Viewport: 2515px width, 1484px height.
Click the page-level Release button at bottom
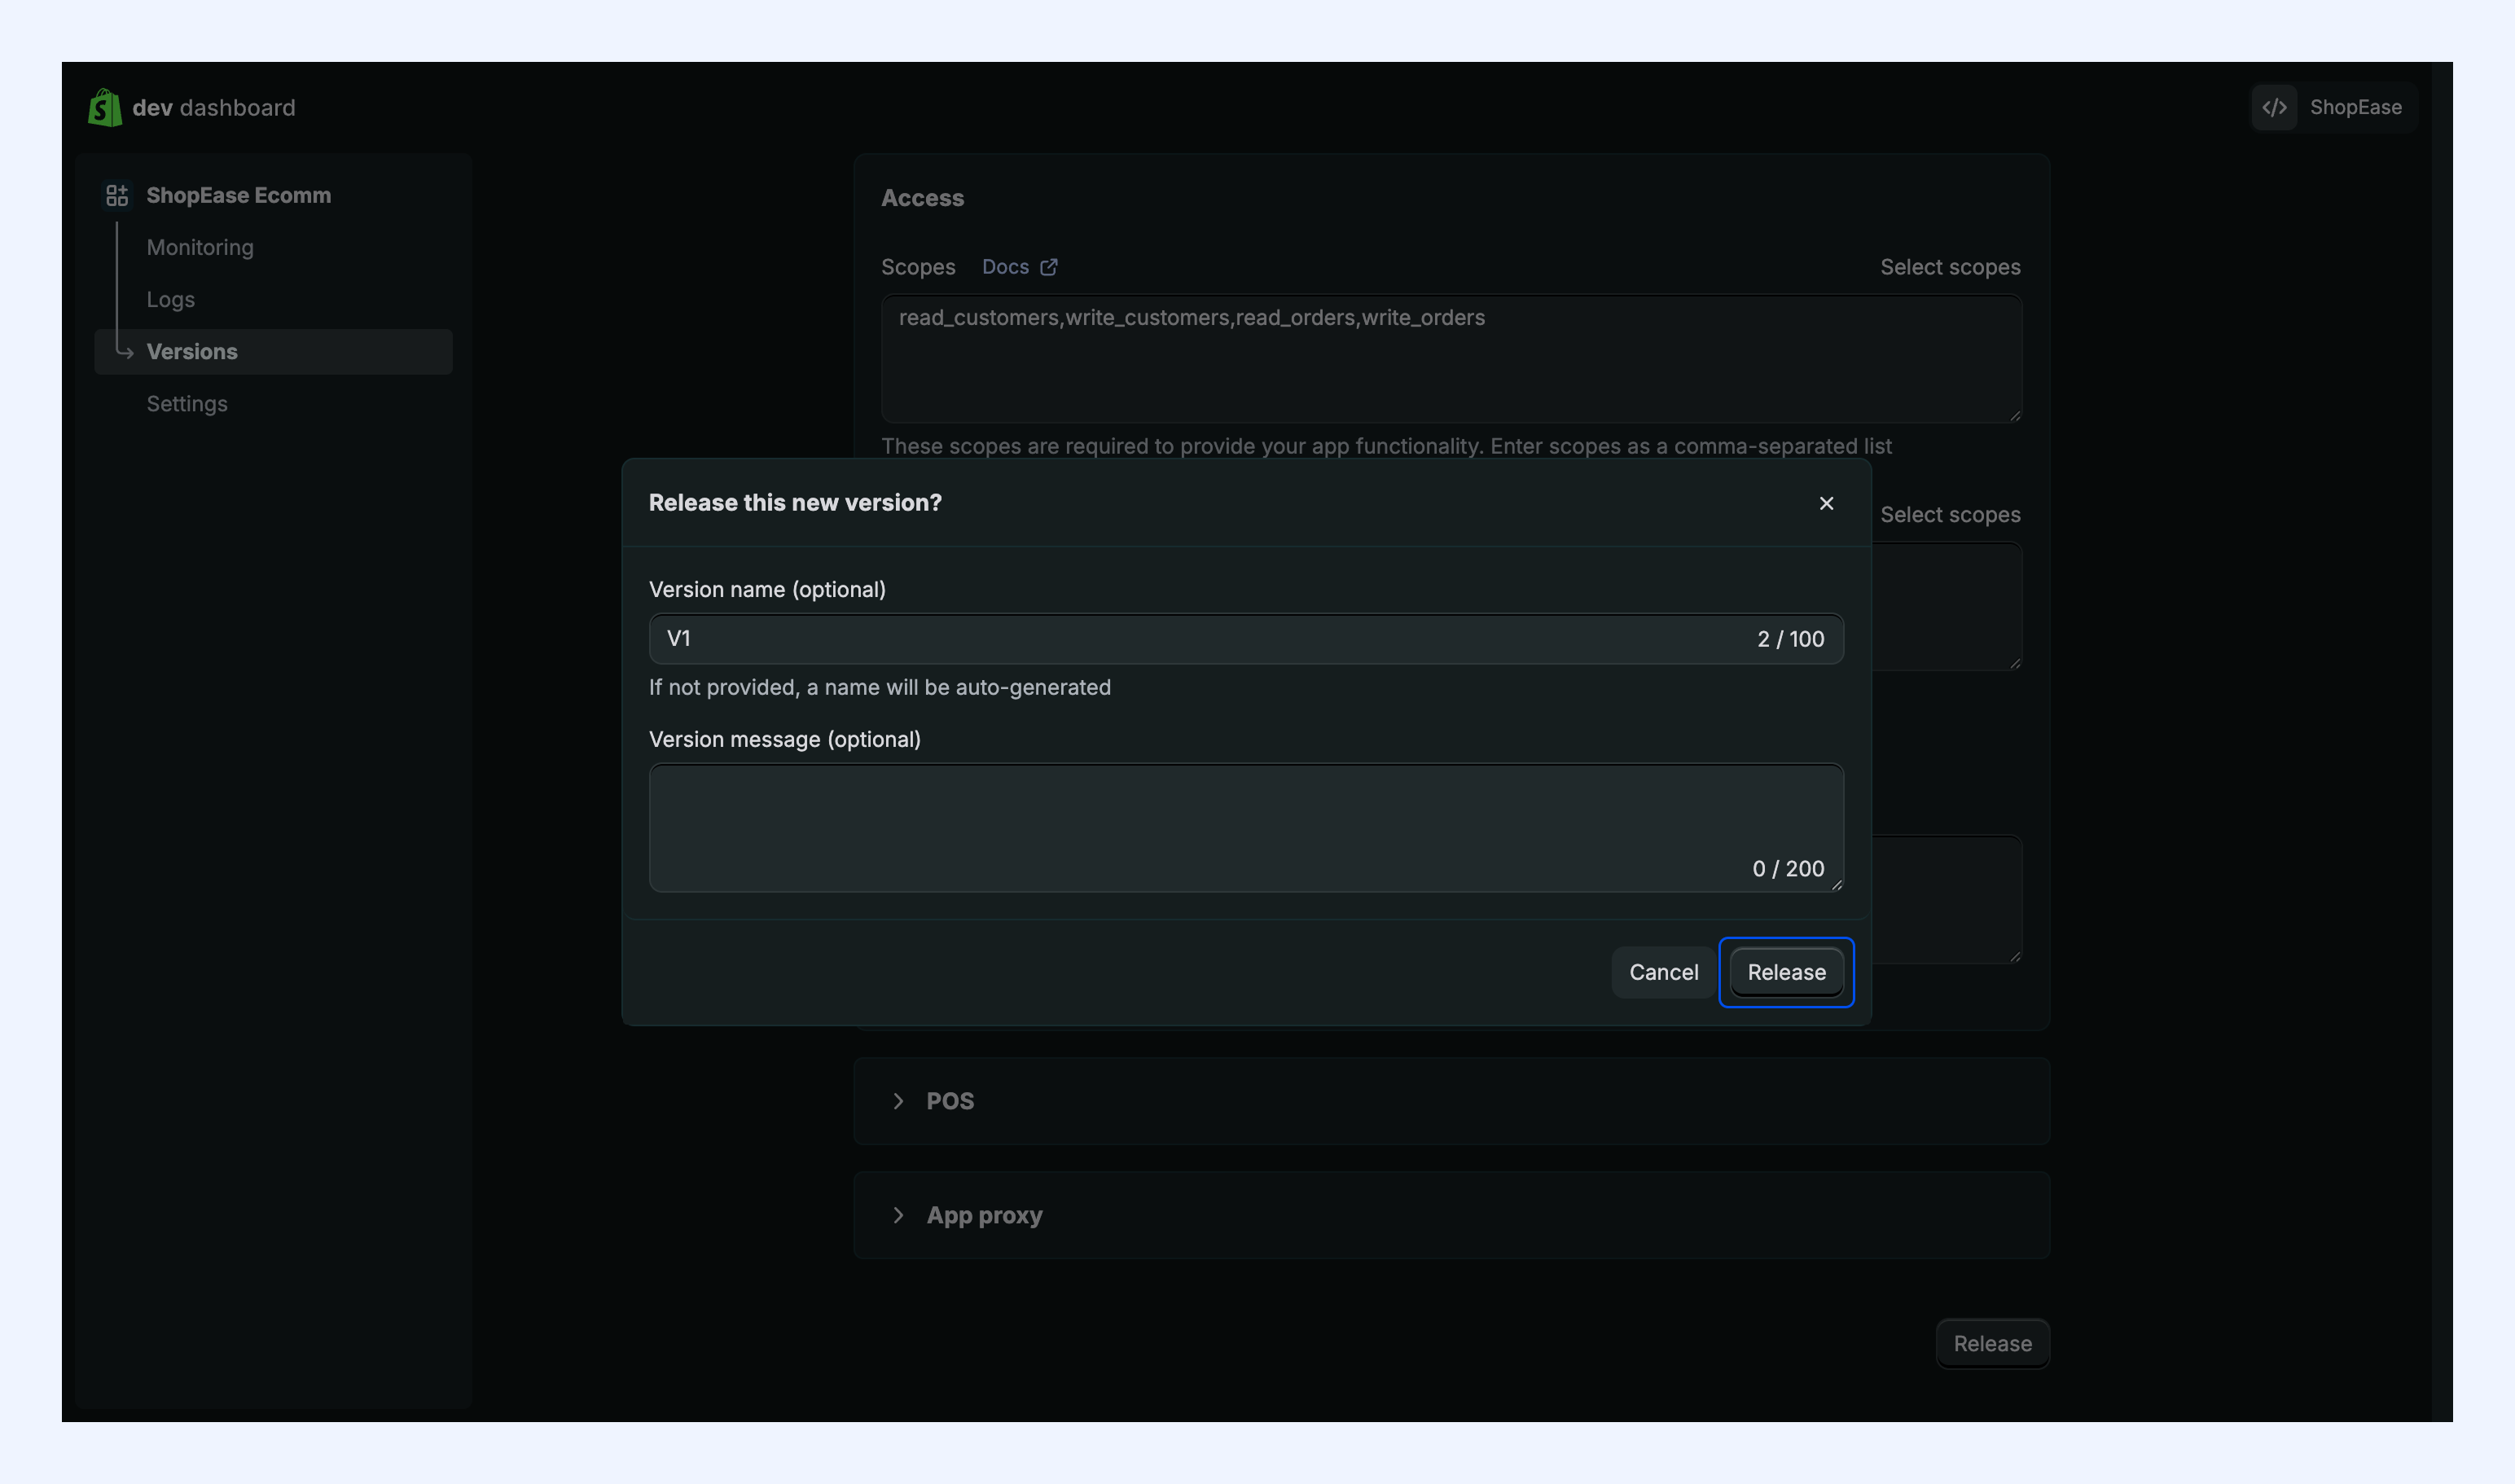(1992, 1344)
